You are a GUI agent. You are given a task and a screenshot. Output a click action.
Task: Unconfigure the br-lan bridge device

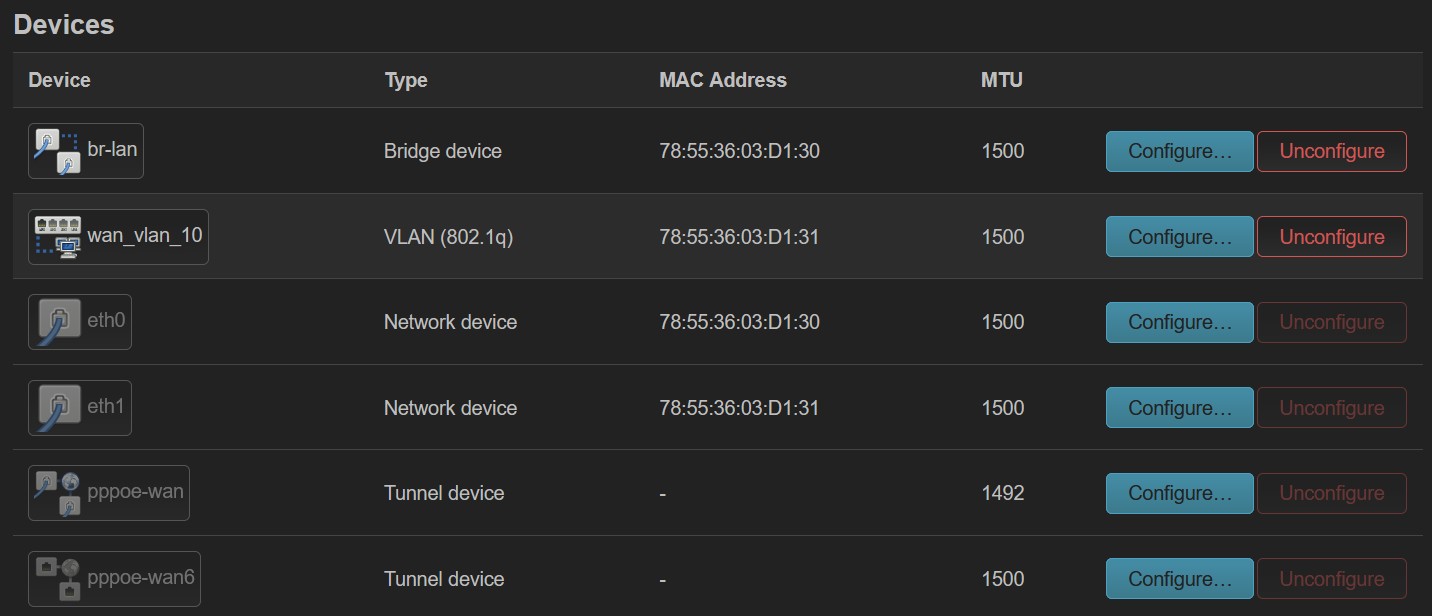pos(1332,152)
